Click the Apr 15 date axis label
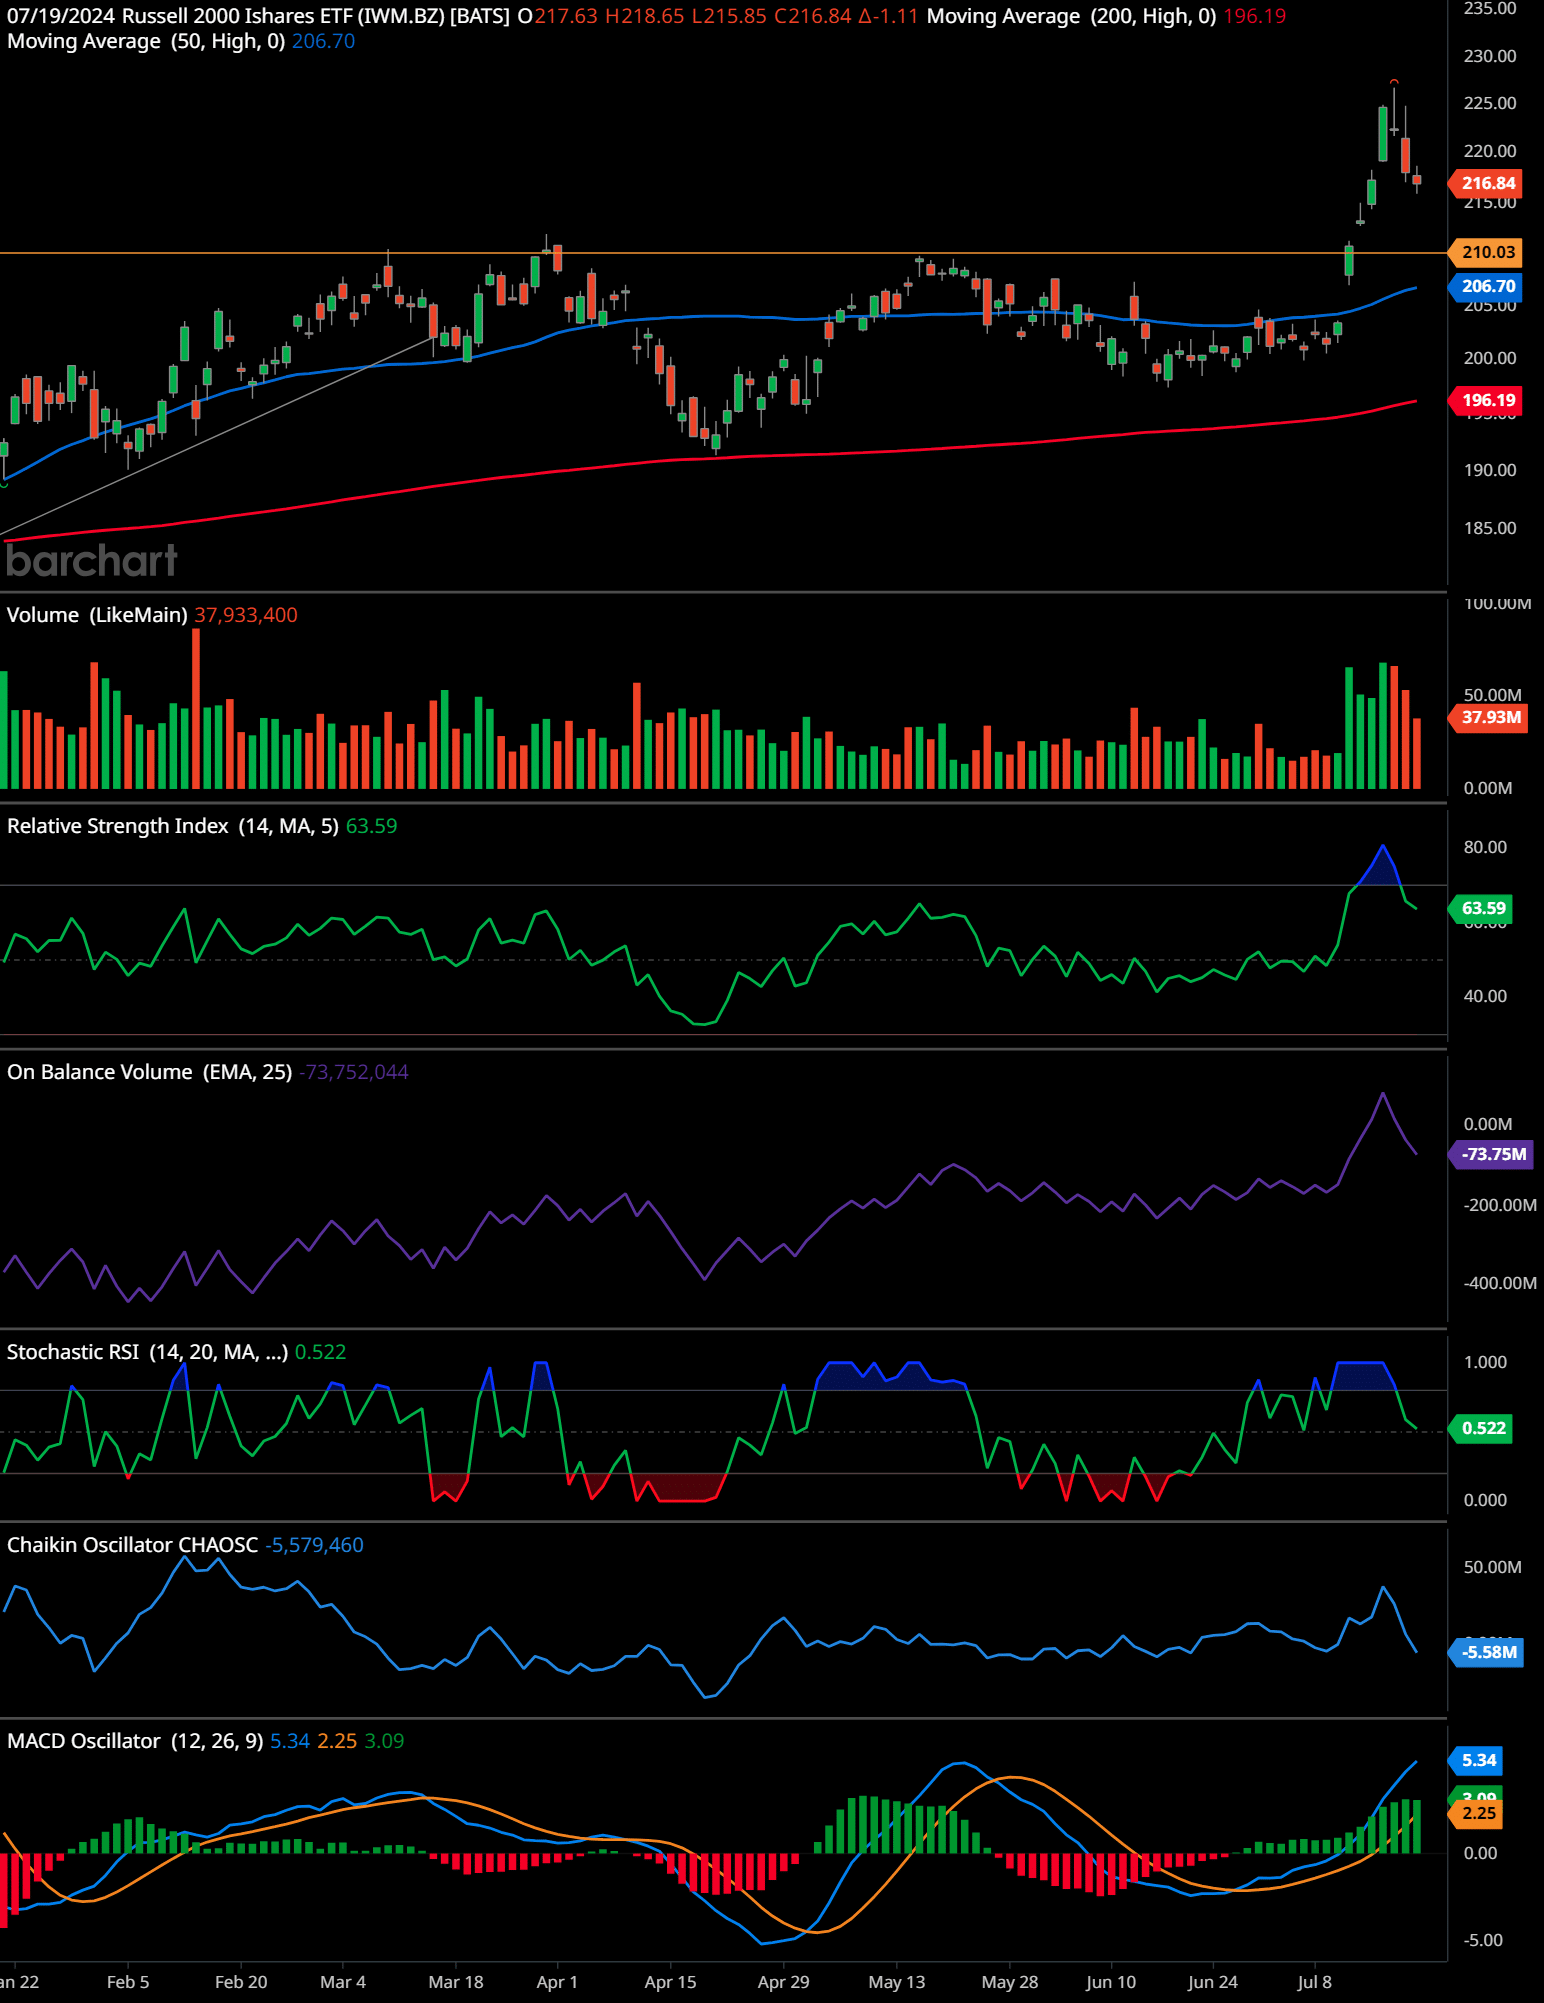1544x2003 pixels. coord(670,1982)
